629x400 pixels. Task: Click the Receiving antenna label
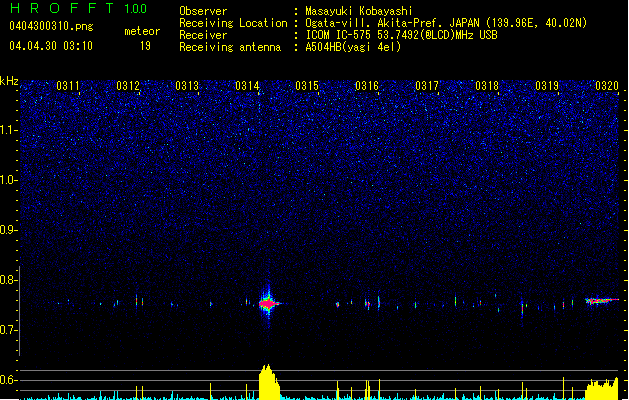230,47
